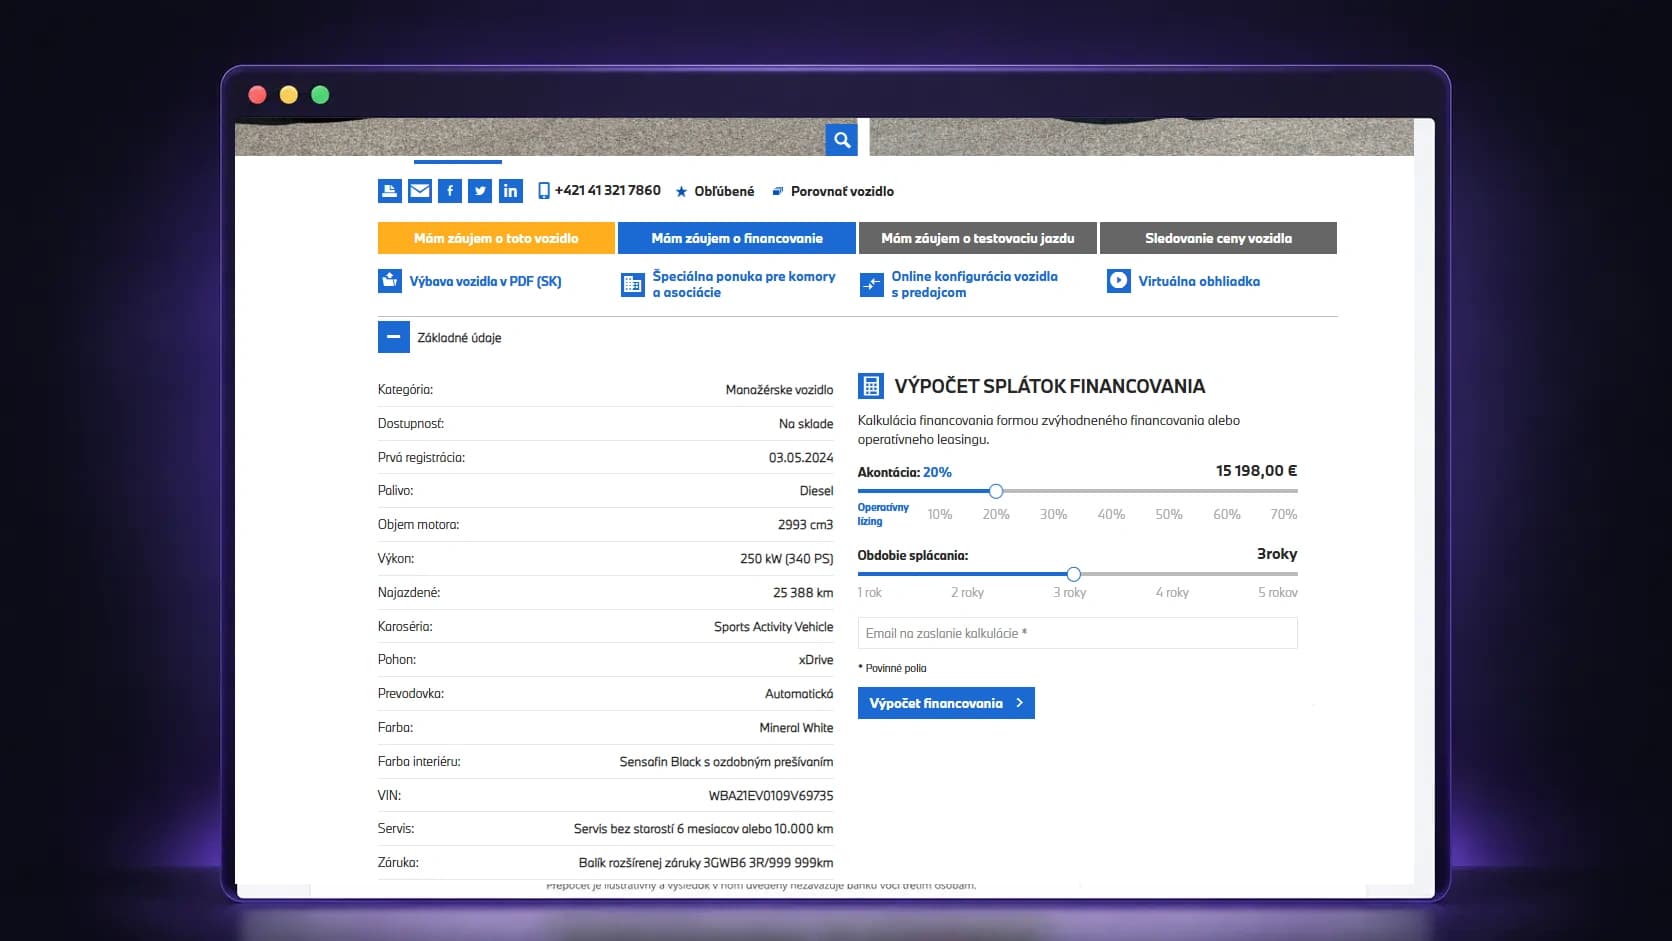Open the Virtuálna obhliadka link
Viewport: 1672px width, 941px height.
pyautogui.click(x=1199, y=282)
